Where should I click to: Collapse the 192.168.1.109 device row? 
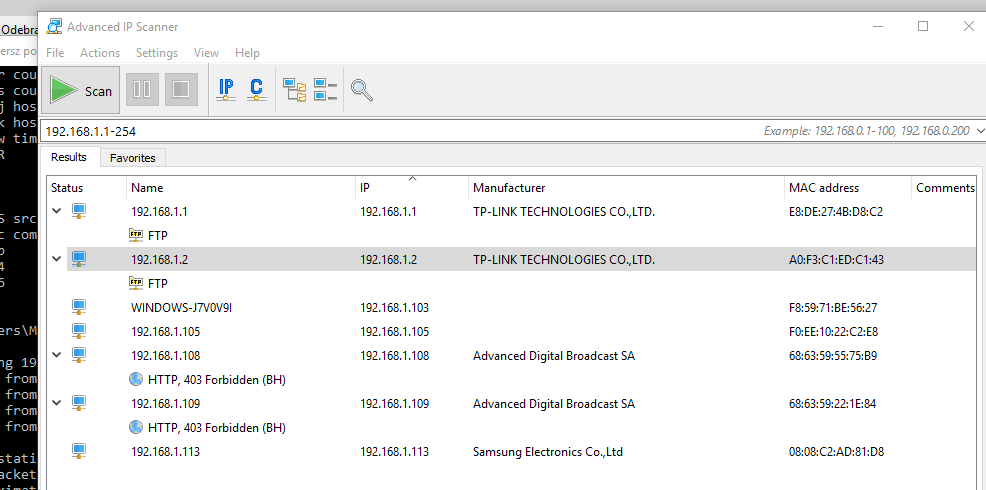click(x=57, y=402)
